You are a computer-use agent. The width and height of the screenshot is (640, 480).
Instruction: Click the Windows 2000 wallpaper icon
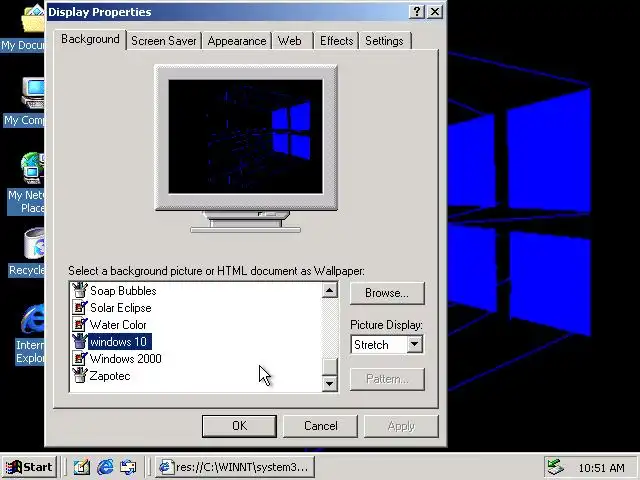pos(80,359)
